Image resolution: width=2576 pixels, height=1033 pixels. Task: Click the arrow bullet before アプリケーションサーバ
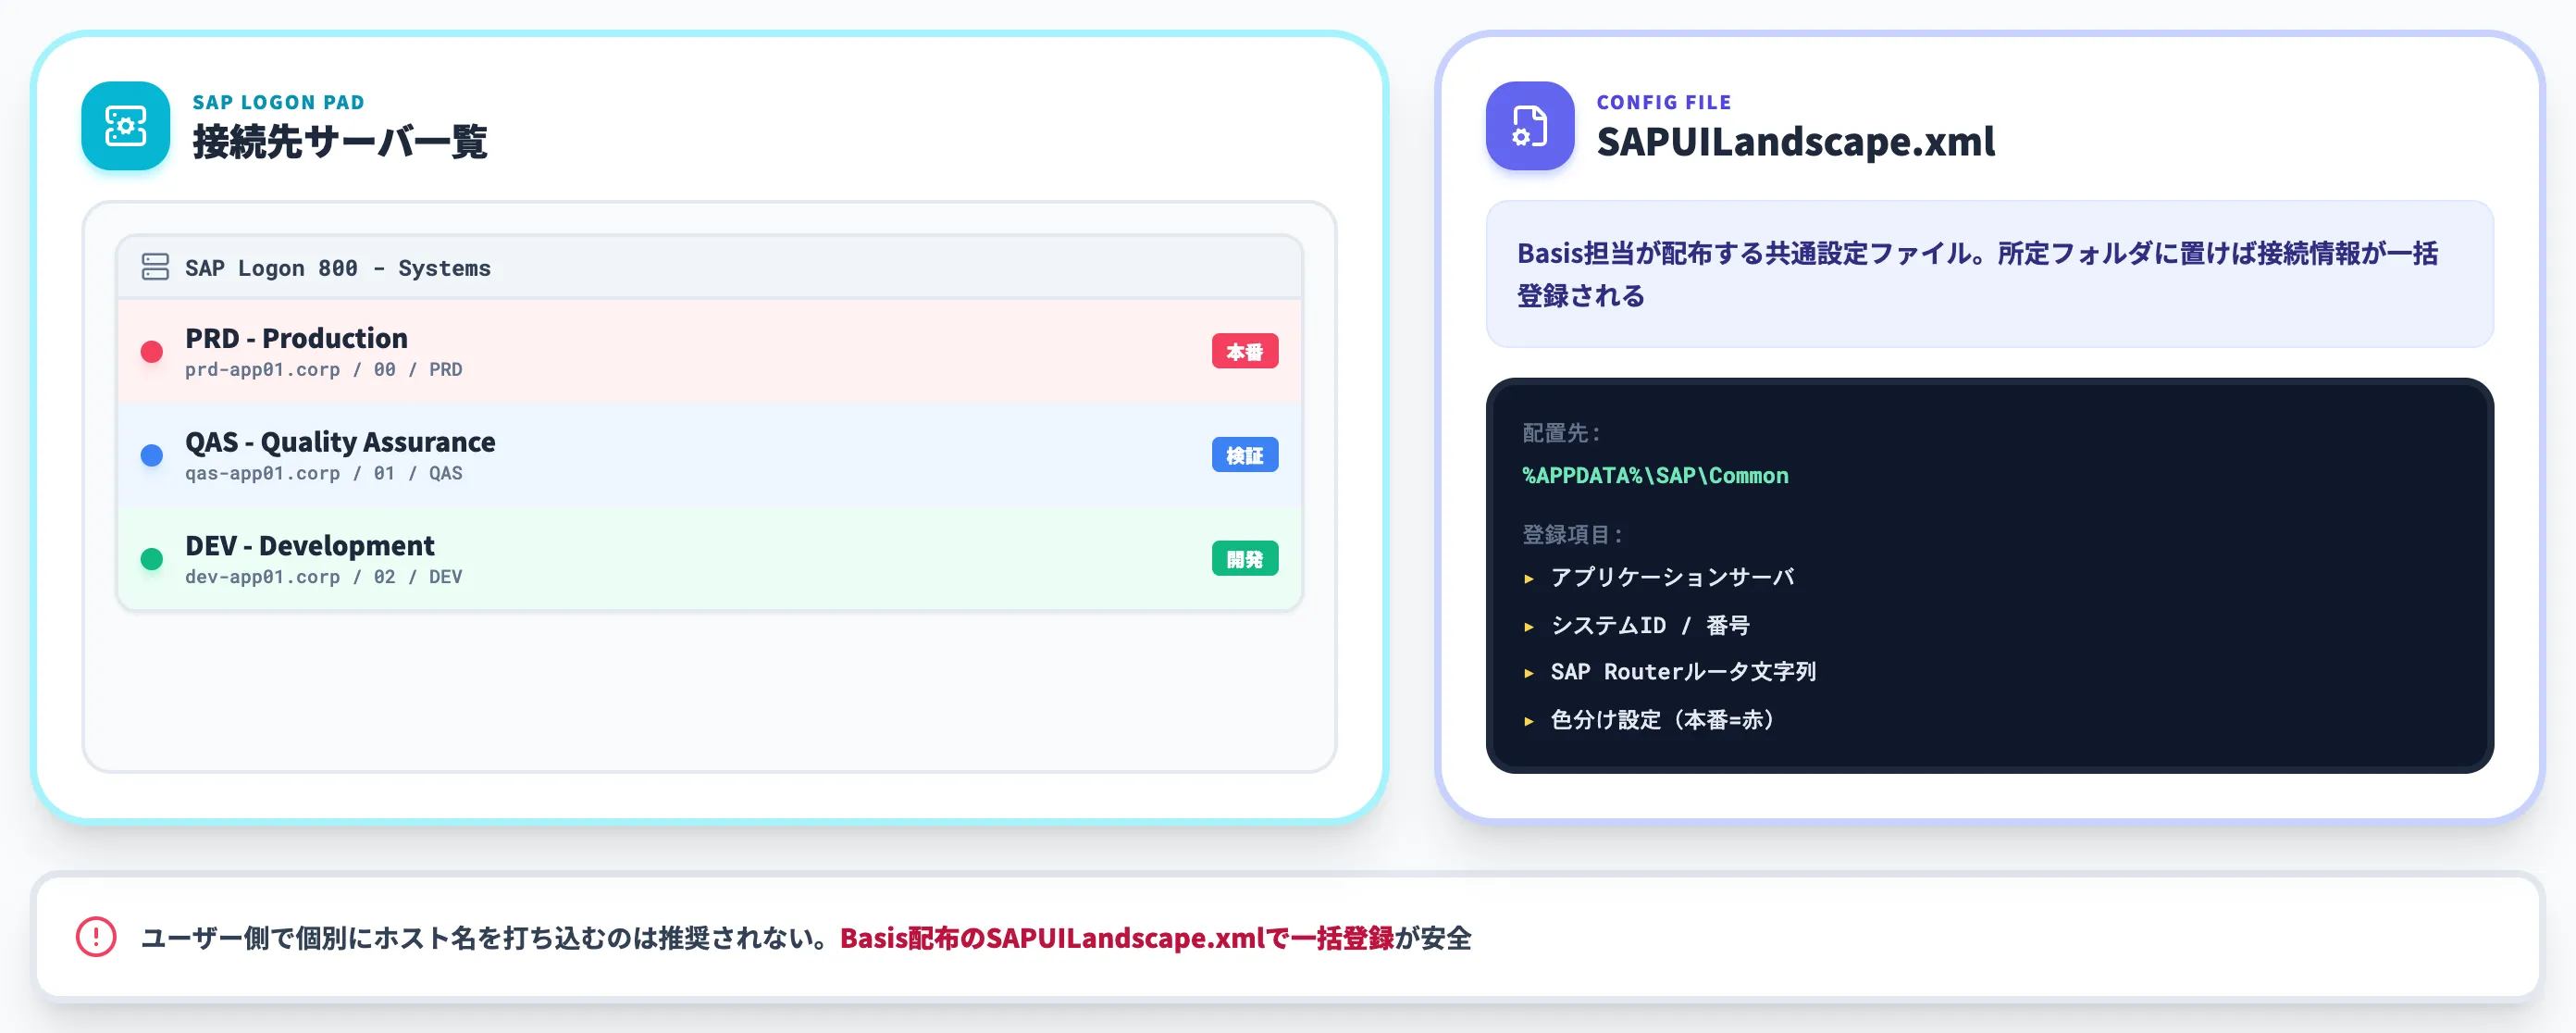pyautogui.click(x=1528, y=578)
